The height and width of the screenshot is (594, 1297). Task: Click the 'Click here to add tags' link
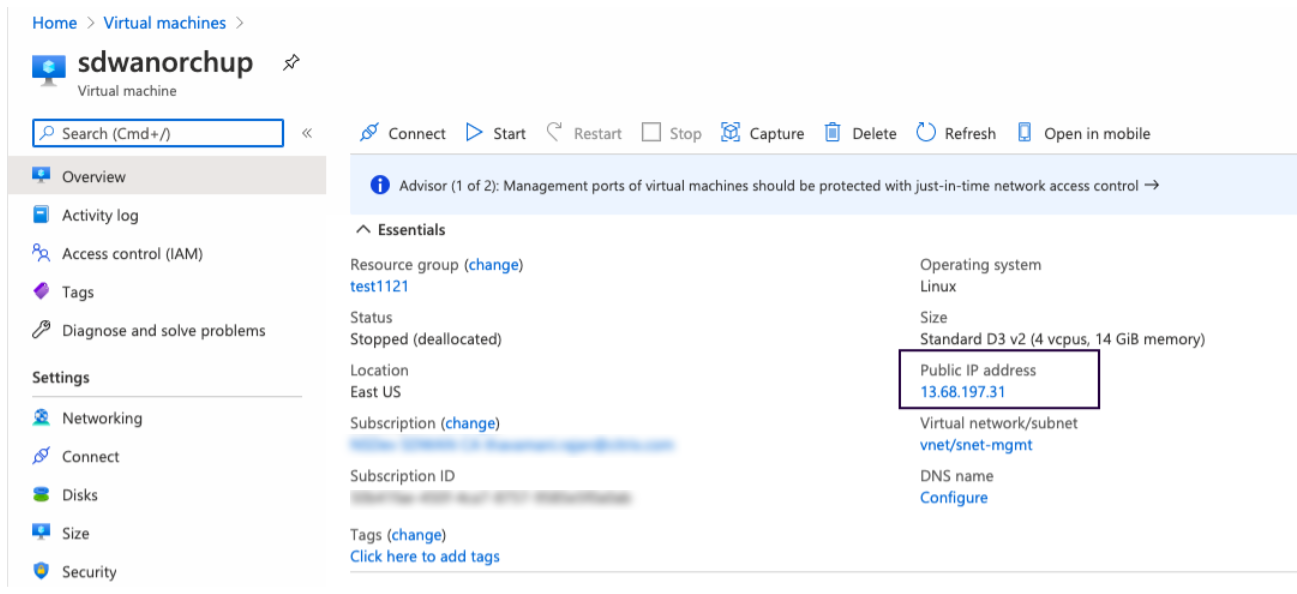point(425,557)
